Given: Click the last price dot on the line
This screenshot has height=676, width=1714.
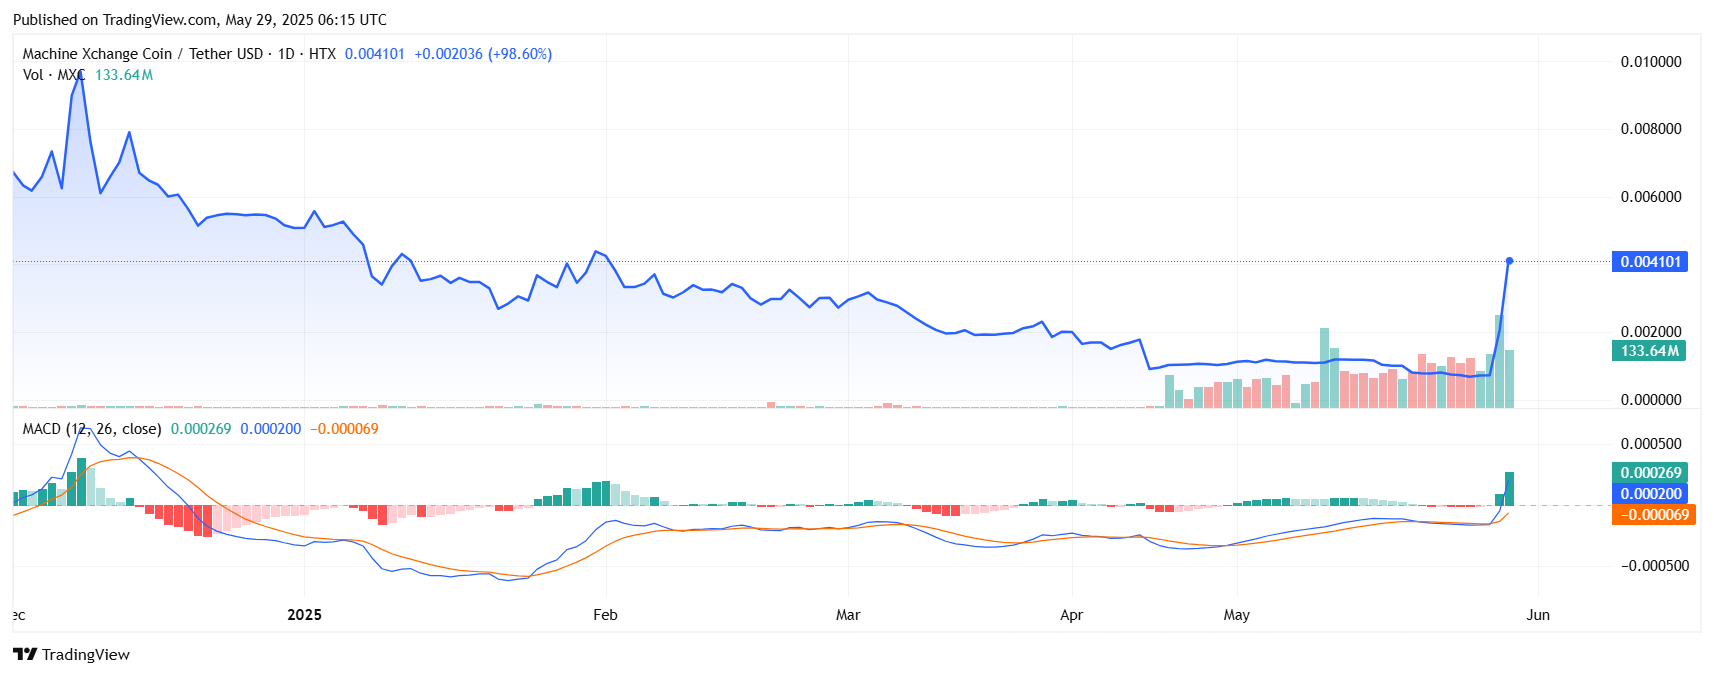Looking at the screenshot, I should point(1509,261).
